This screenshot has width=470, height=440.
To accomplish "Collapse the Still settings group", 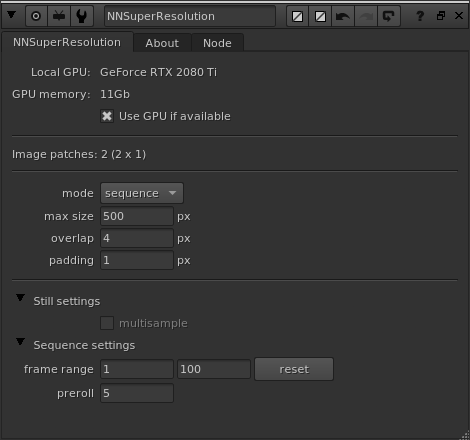I will (x=20, y=298).
